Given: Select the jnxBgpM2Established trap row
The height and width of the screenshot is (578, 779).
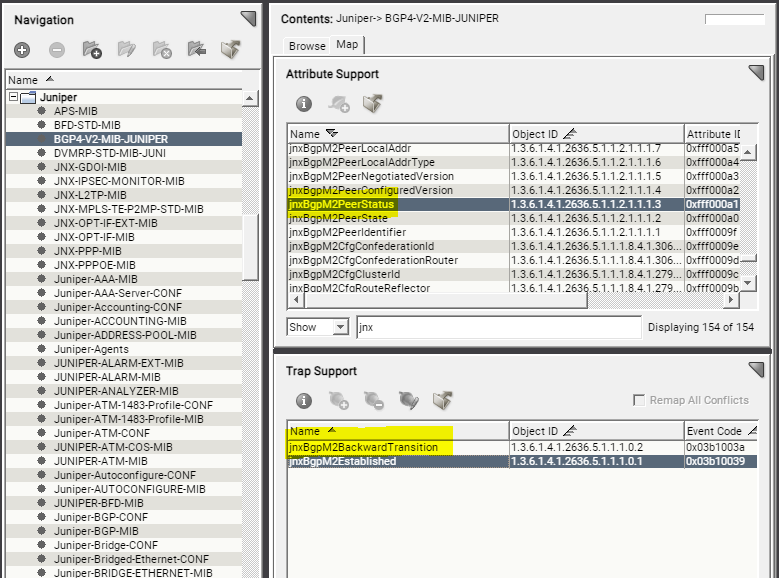Looking at the screenshot, I should click(522, 461).
